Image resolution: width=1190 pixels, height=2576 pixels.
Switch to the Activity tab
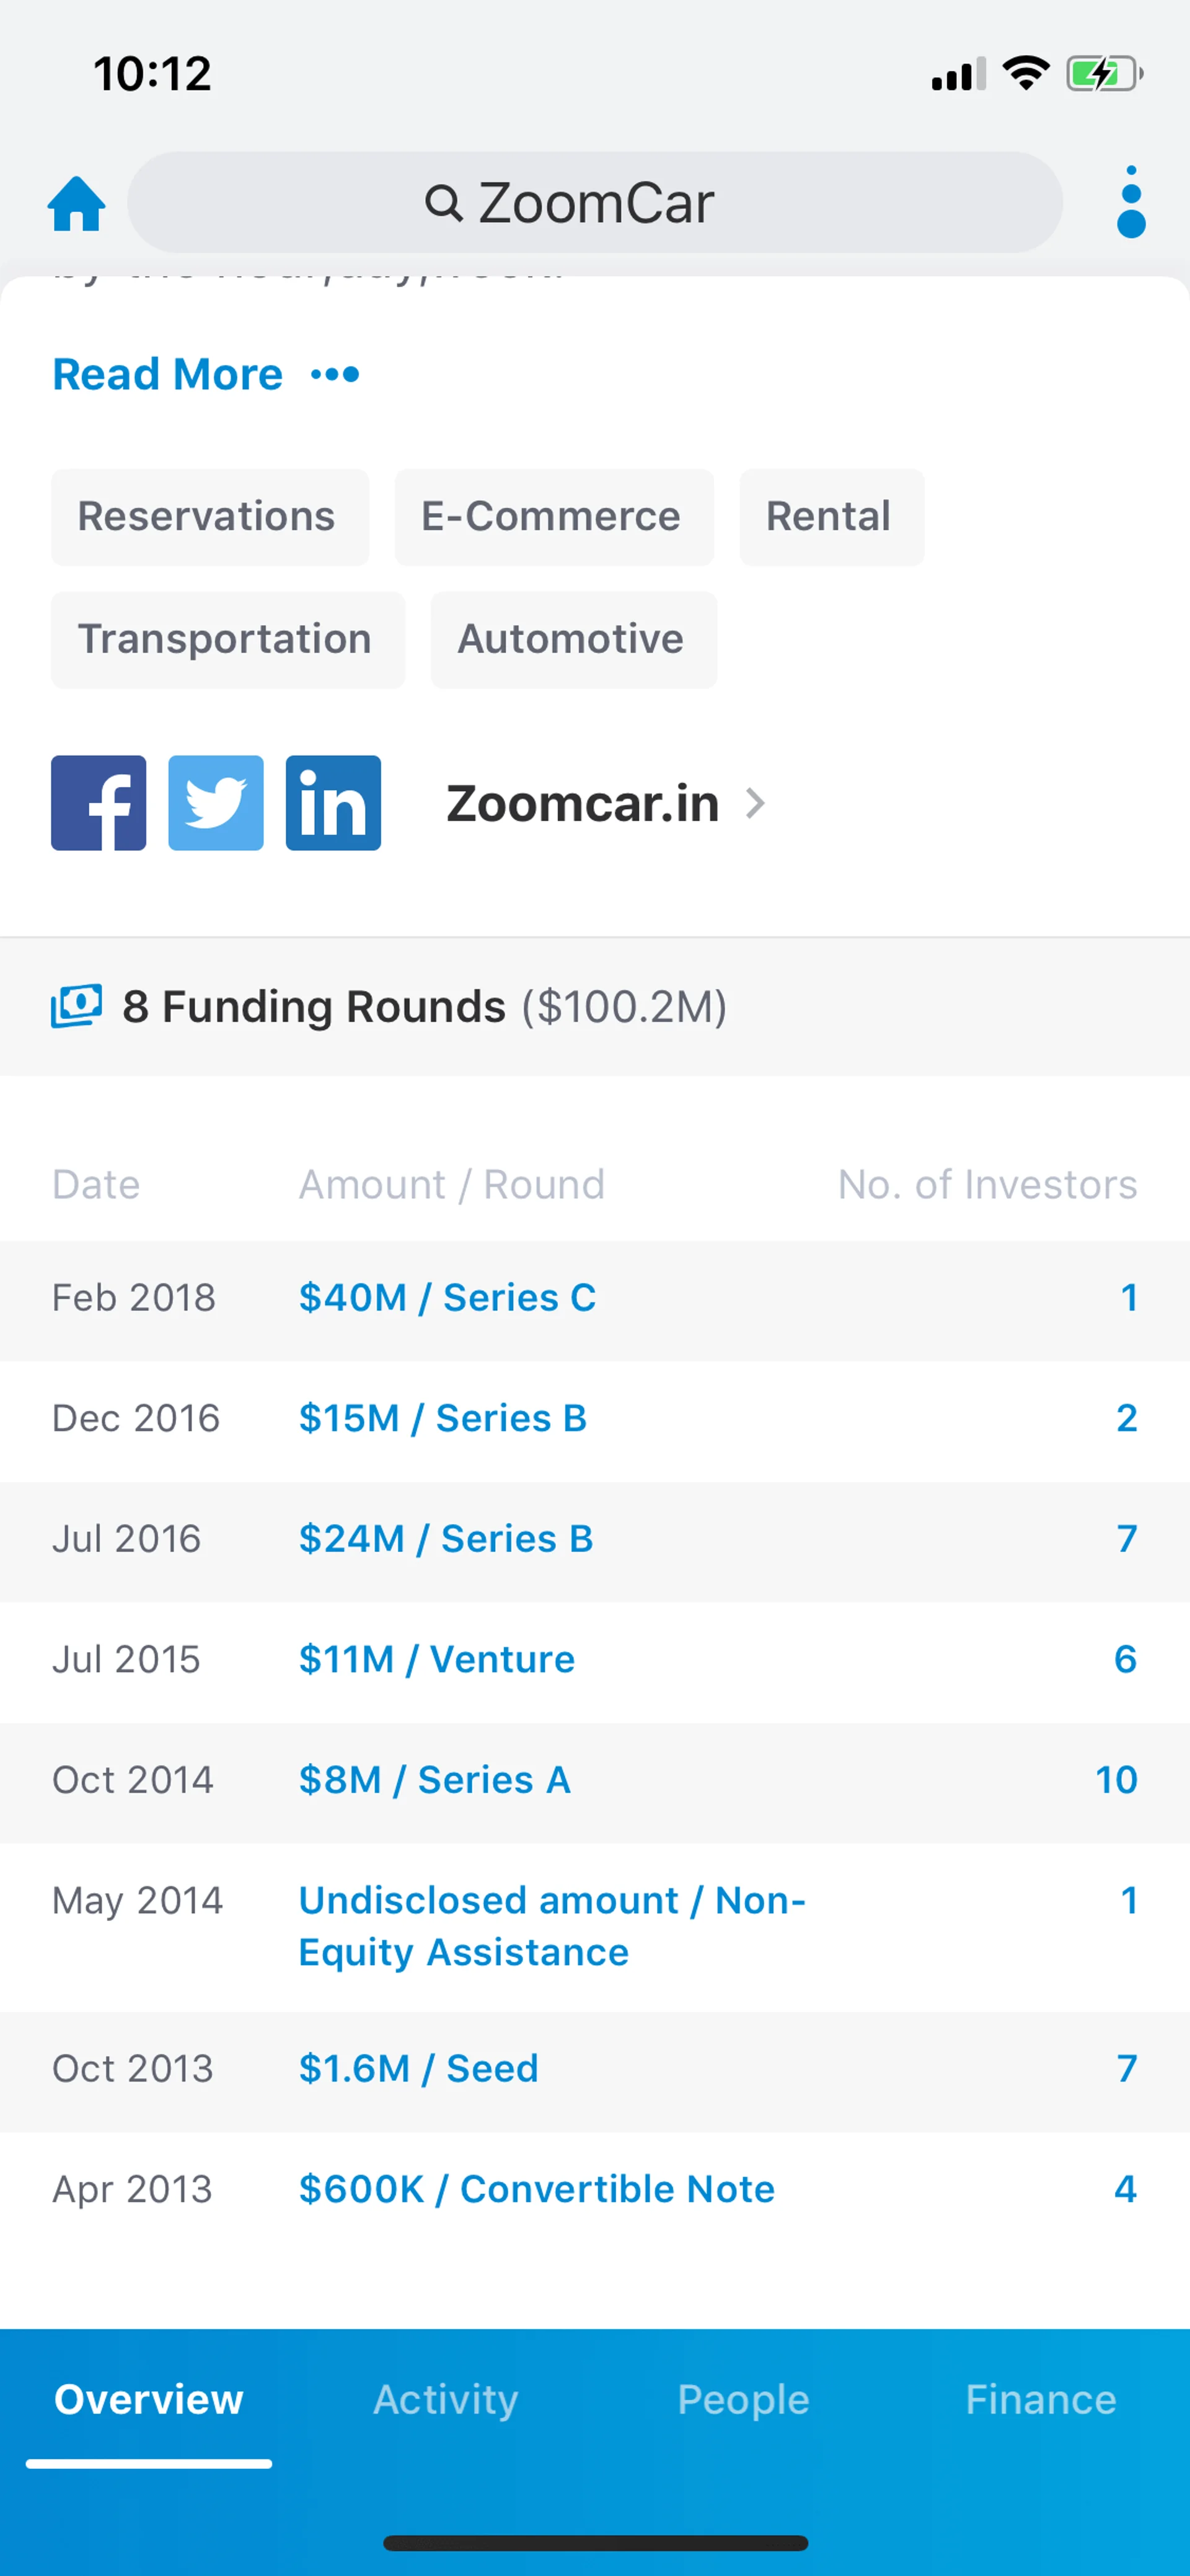[446, 2400]
